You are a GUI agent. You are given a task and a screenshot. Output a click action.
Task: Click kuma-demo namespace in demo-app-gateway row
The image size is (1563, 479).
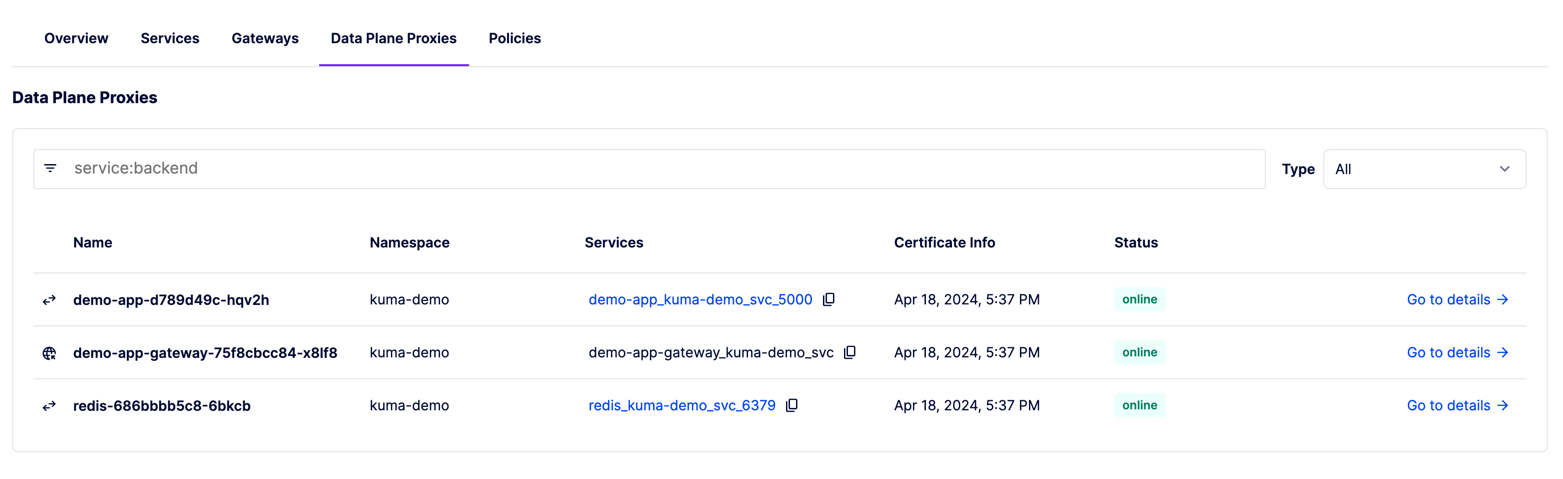pos(410,353)
